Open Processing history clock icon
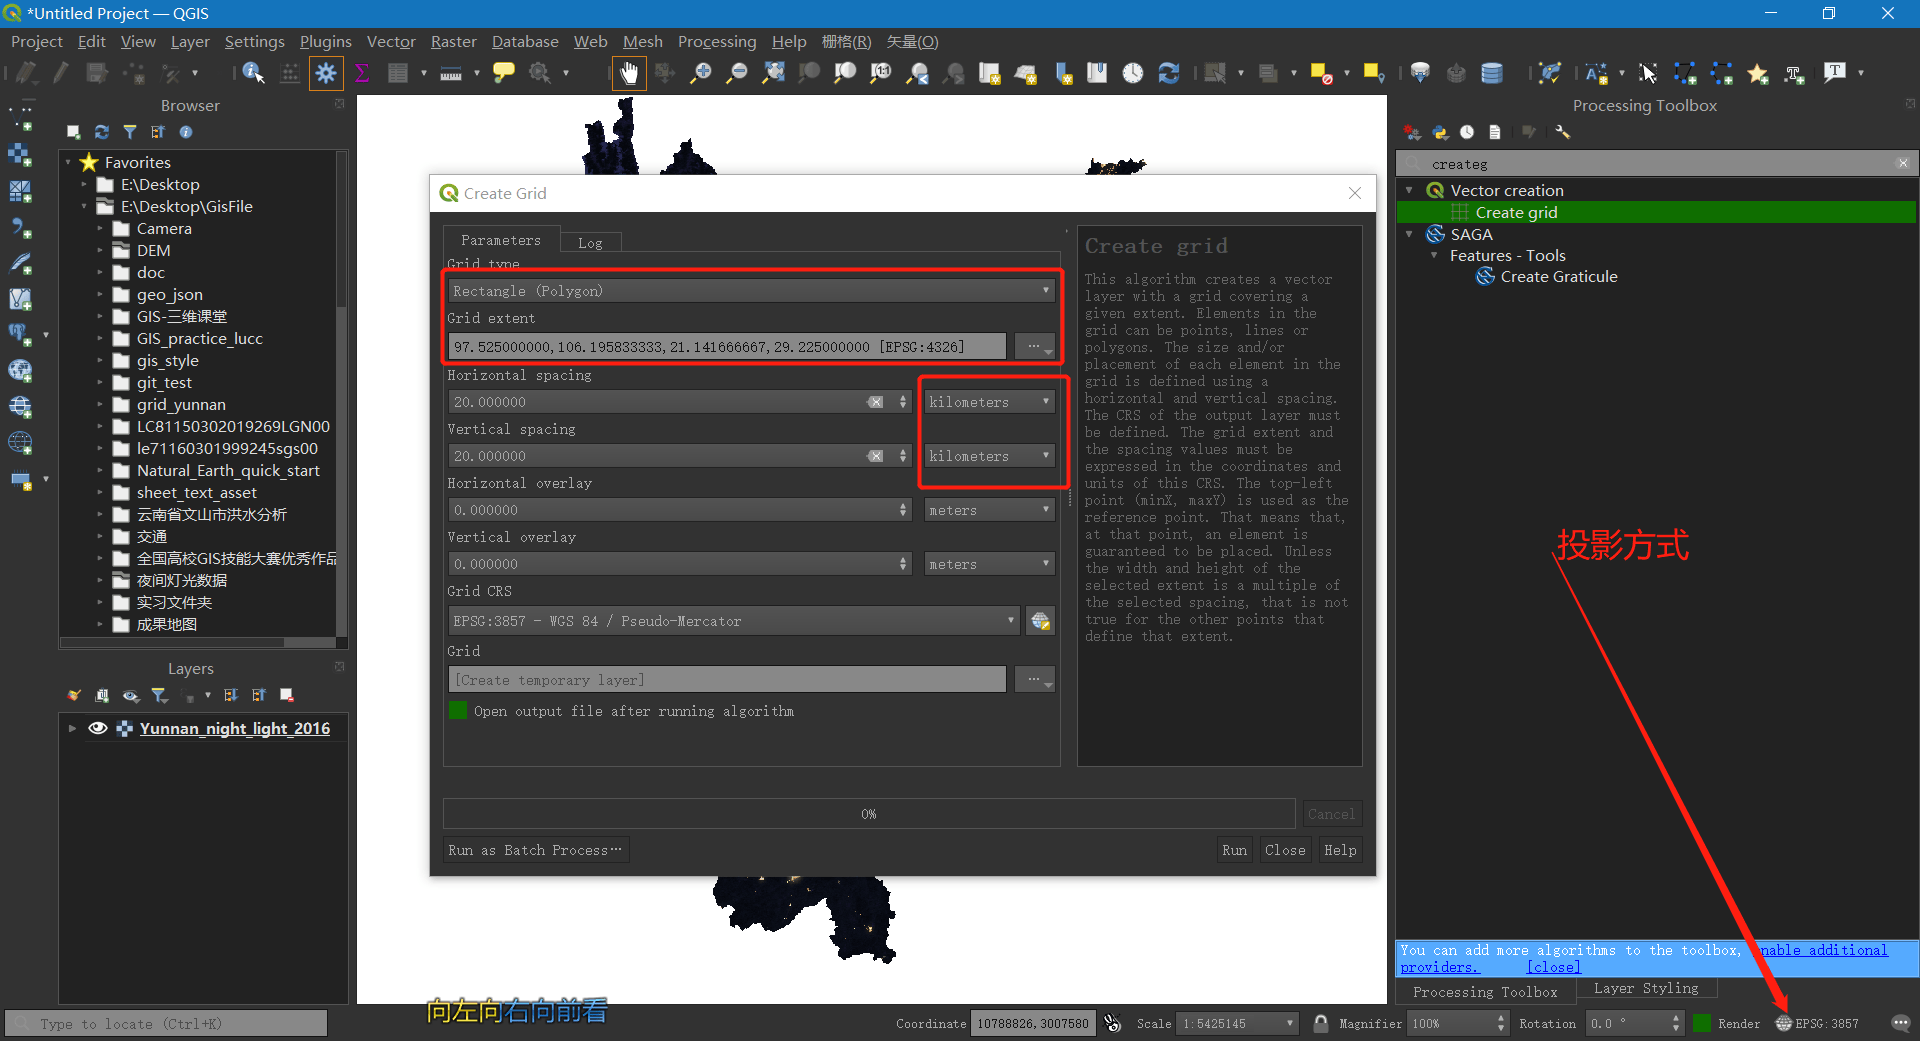Screen dimensions: 1920x1041 point(1466,132)
